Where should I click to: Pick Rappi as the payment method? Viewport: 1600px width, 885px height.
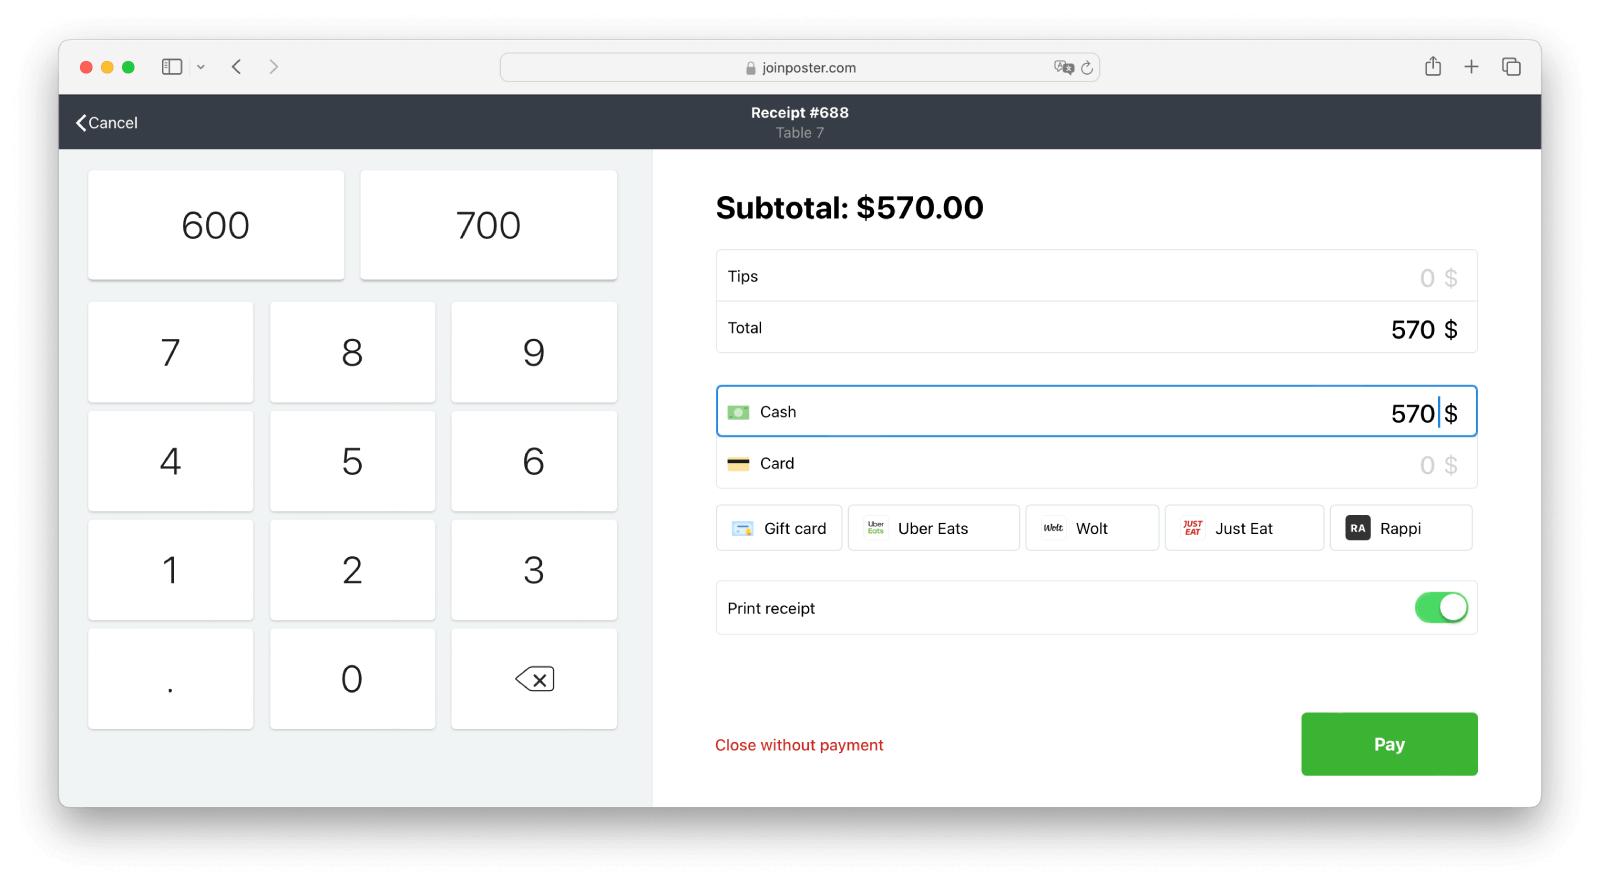point(1400,528)
